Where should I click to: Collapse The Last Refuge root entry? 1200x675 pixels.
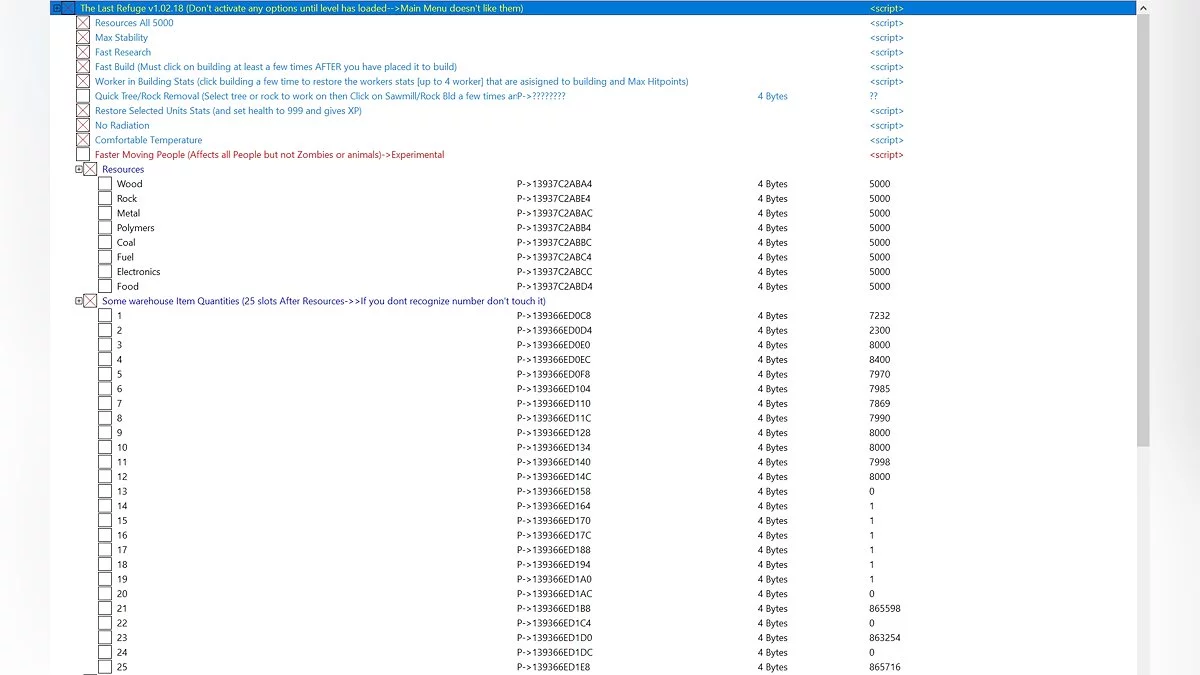[x=56, y=8]
